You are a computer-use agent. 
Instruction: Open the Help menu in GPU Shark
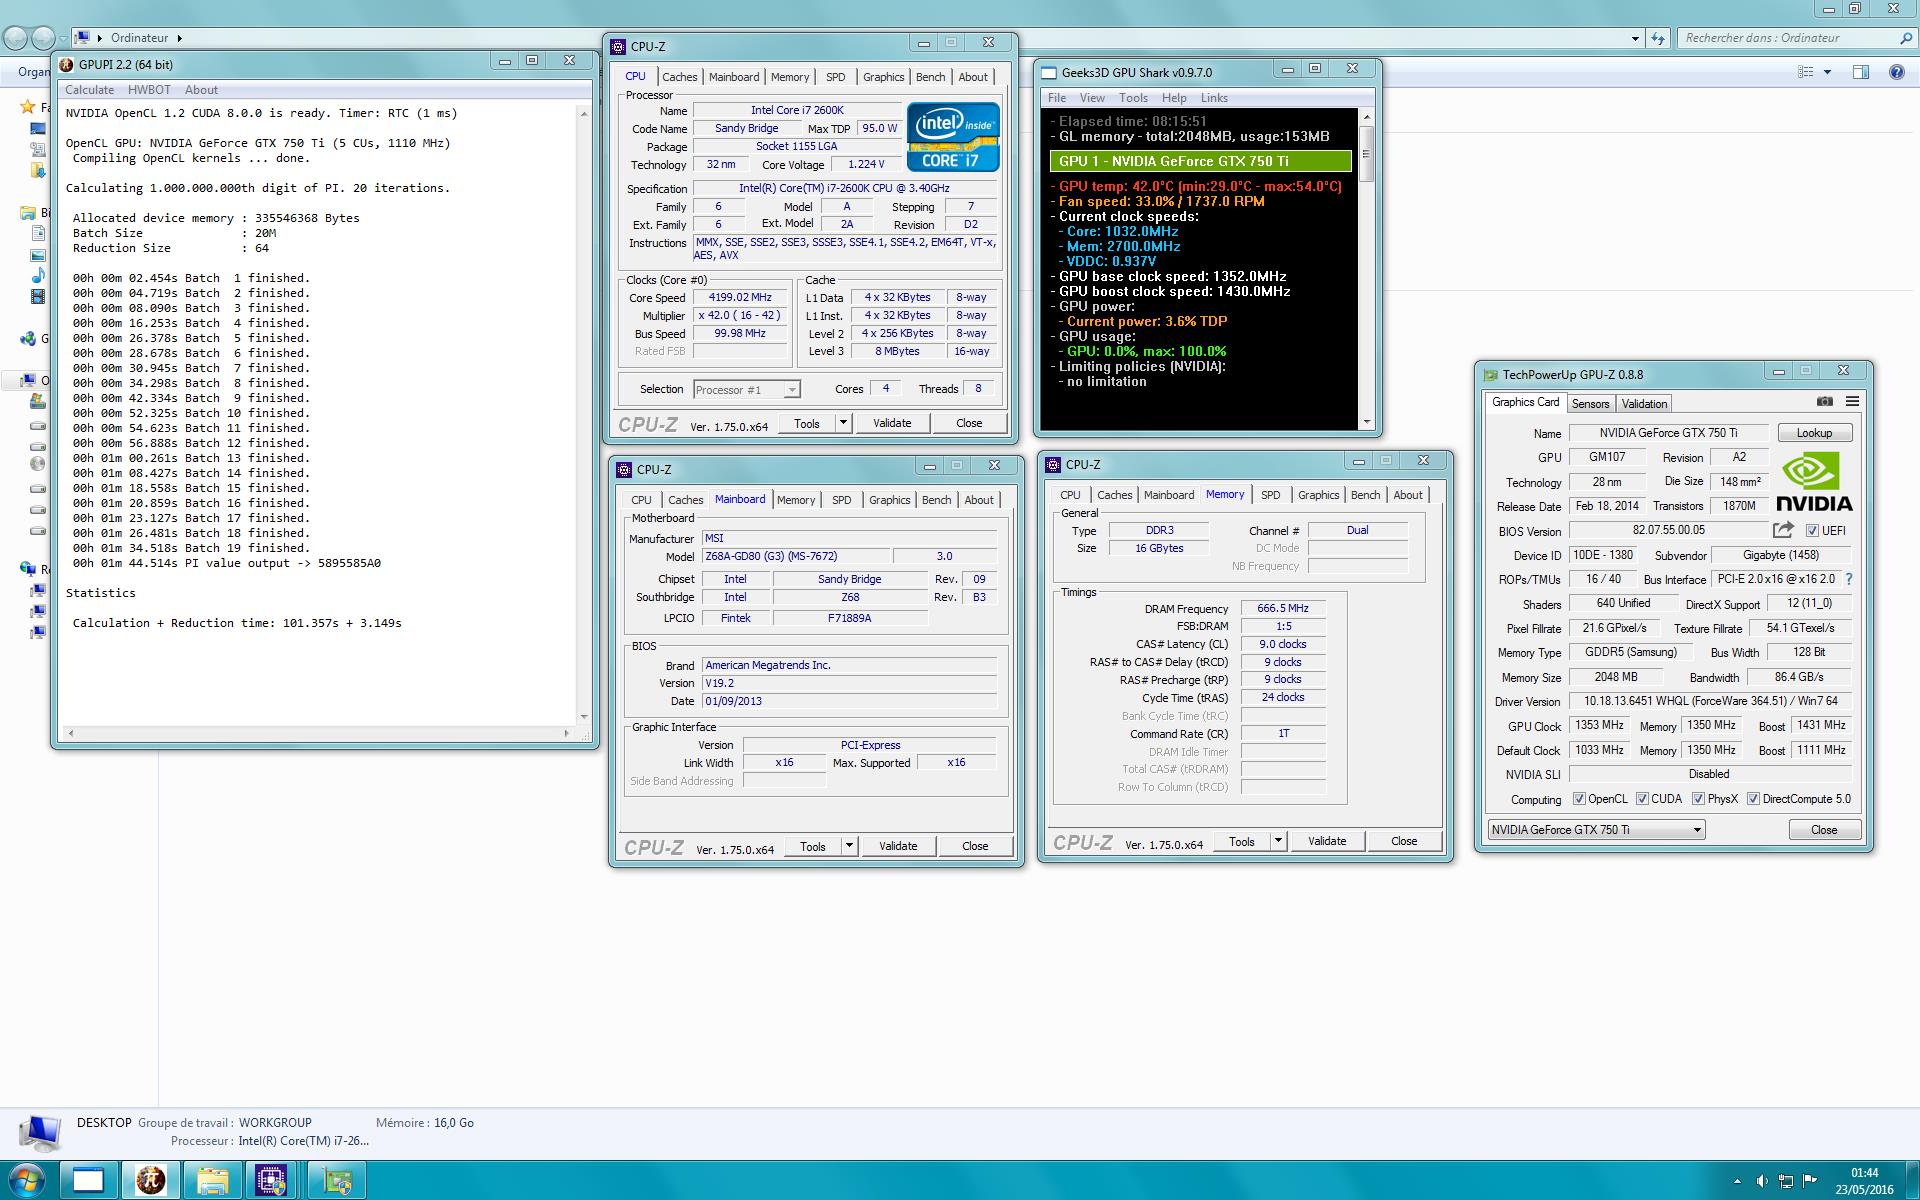[1174, 98]
